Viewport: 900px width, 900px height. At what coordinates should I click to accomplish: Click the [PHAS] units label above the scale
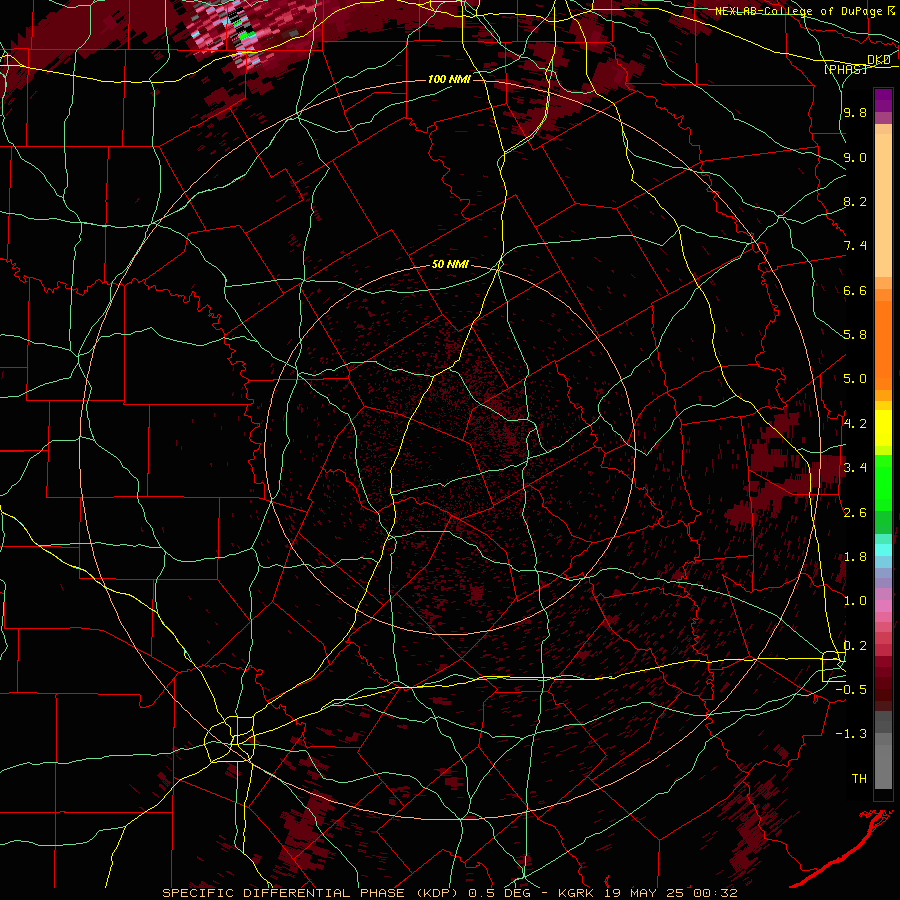pos(845,69)
